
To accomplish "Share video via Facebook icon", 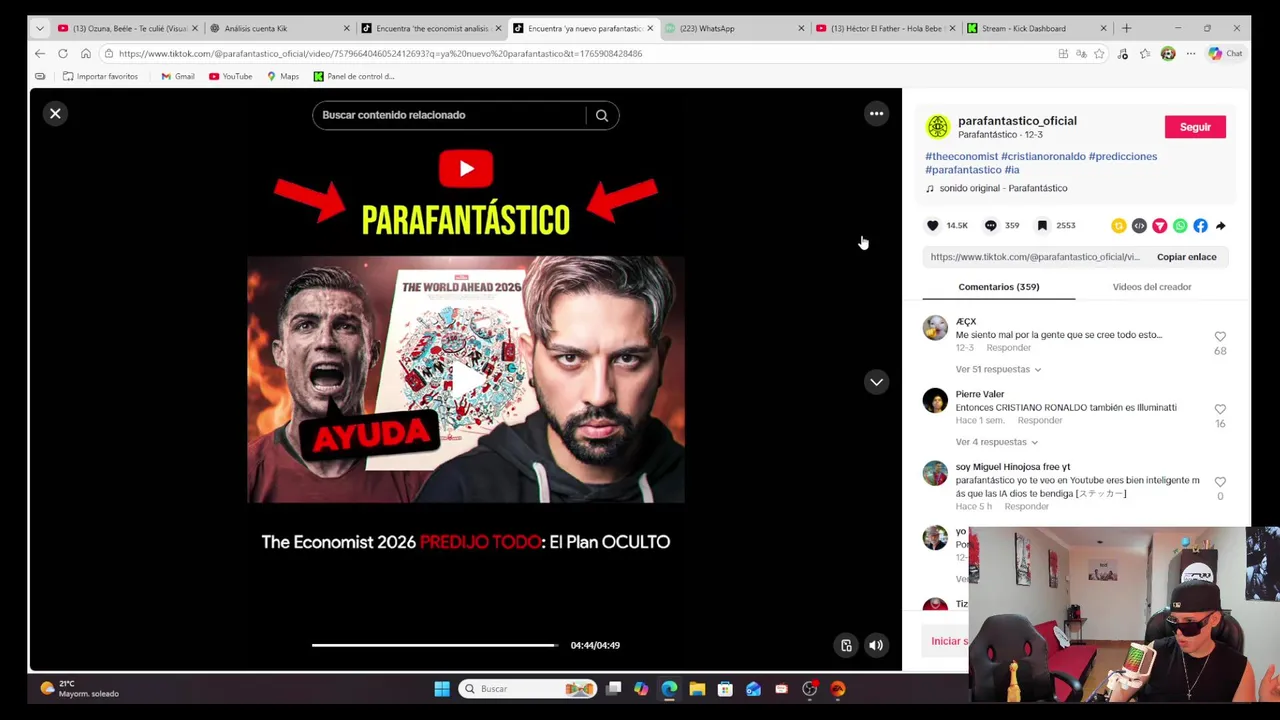I will coord(1200,226).
